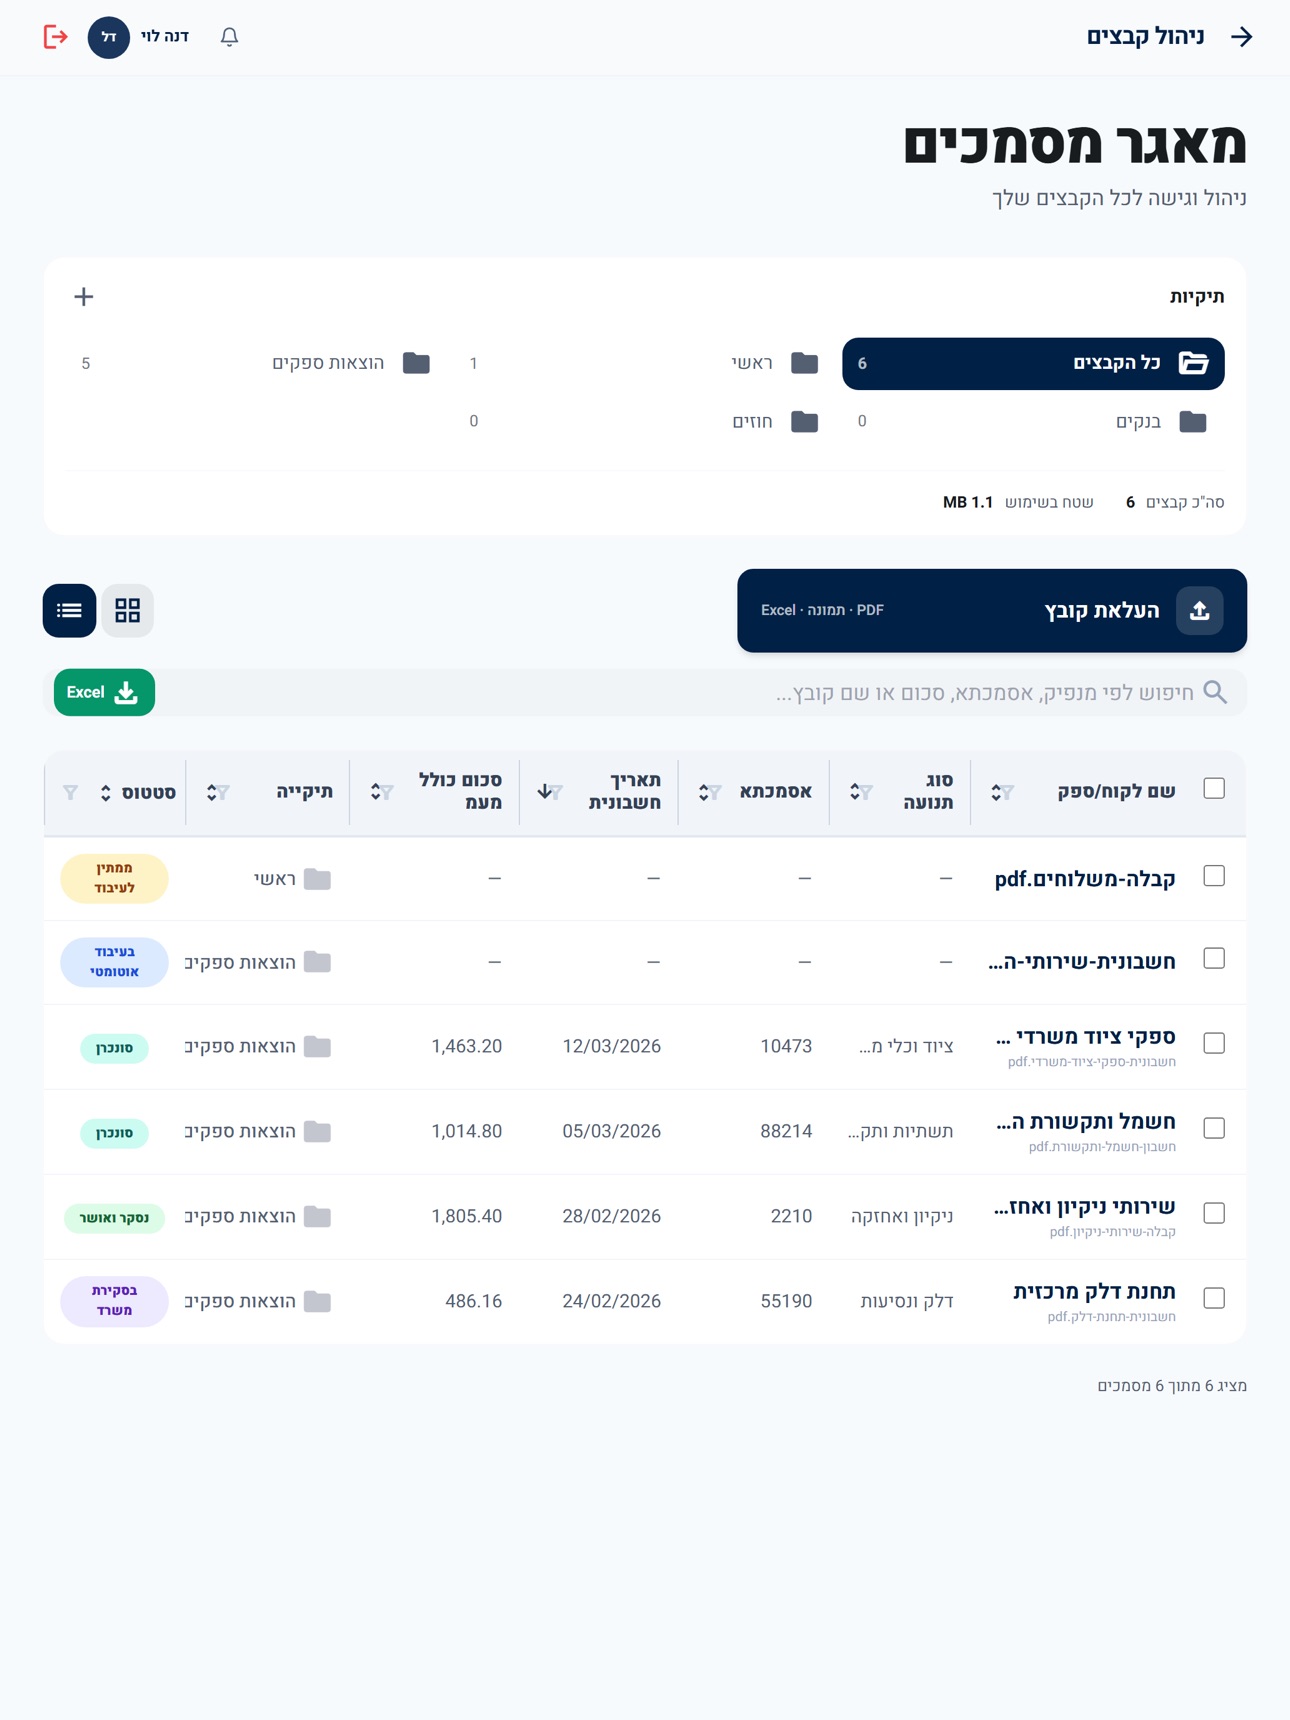Click the העלאת קובץ upload button
Image resolution: width=1290 pixels, height=1720 pixels.
pos(992,611)
